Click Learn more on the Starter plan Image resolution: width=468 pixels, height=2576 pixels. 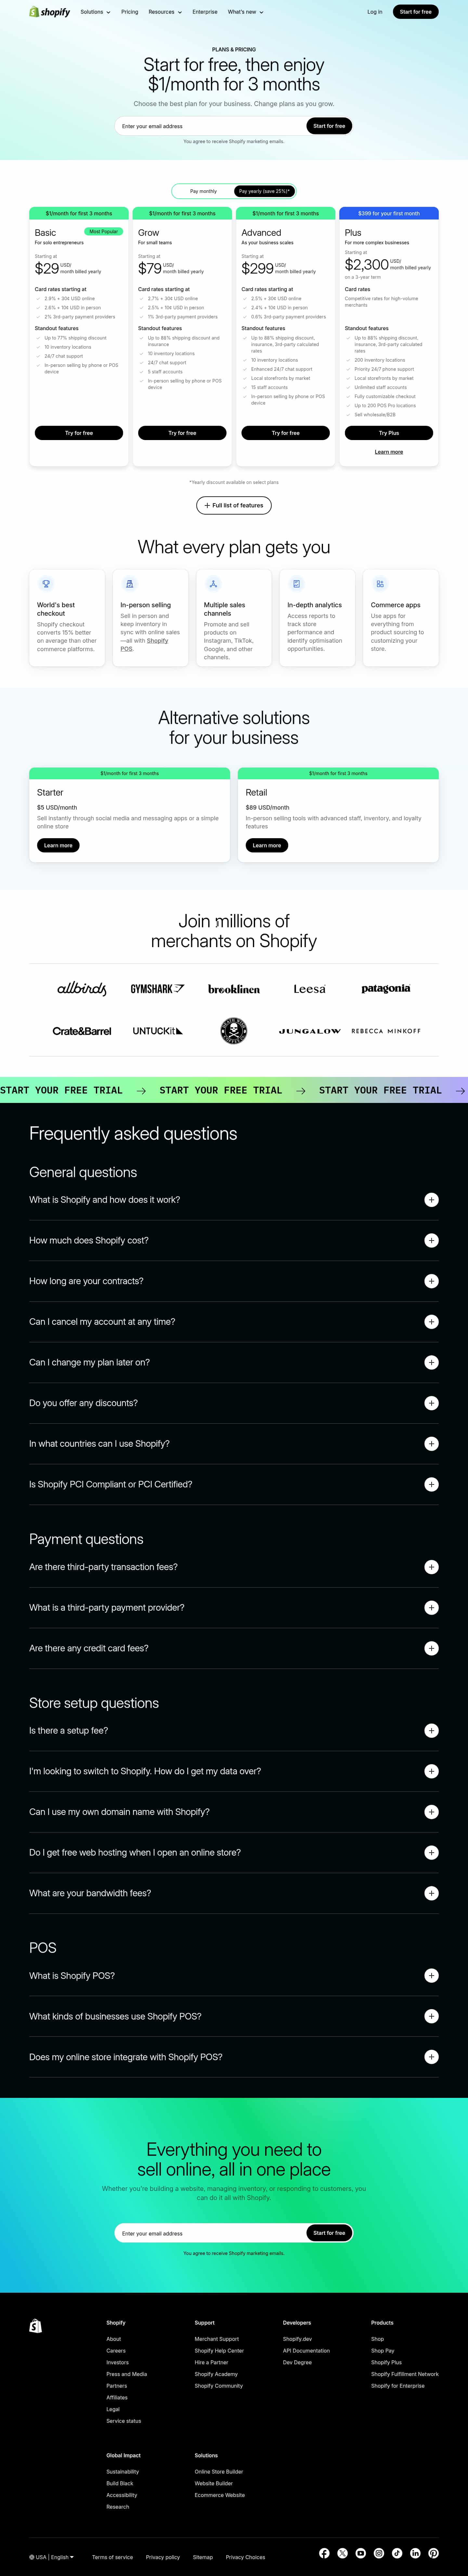coord(58,845)
